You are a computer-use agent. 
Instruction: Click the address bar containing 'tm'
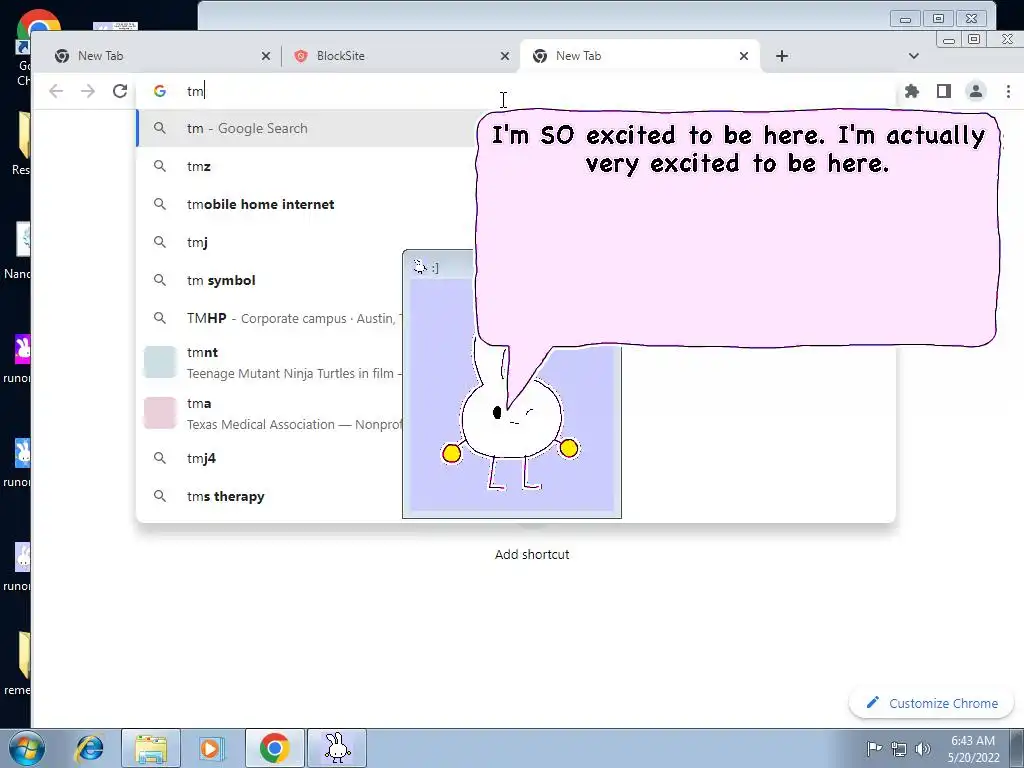click(x=516, y=91)
